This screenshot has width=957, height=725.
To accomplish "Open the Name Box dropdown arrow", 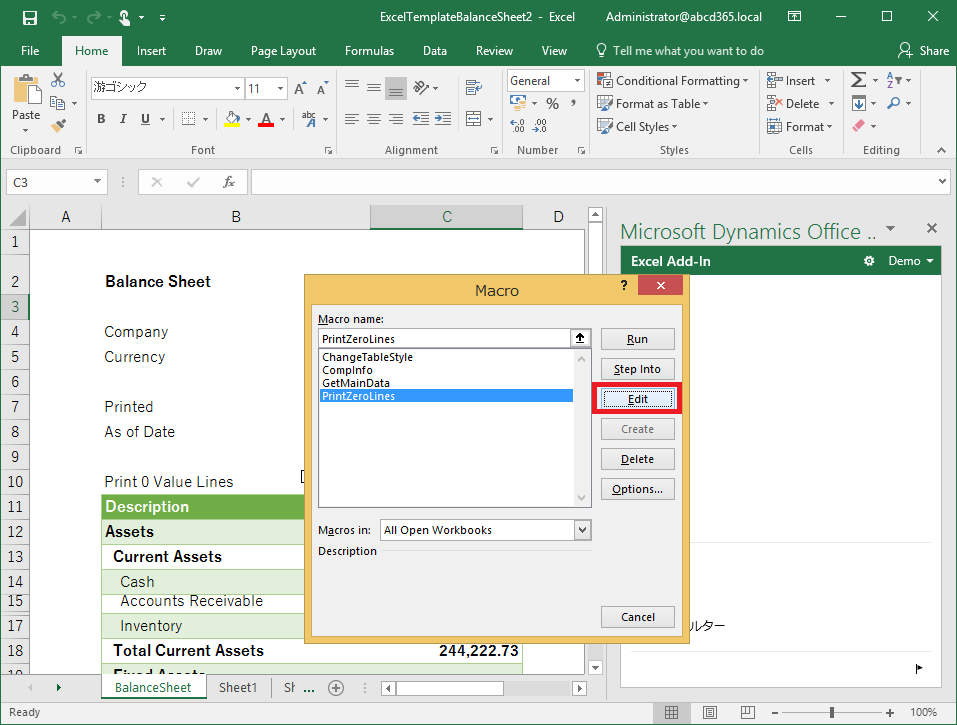I will point(97,181).
